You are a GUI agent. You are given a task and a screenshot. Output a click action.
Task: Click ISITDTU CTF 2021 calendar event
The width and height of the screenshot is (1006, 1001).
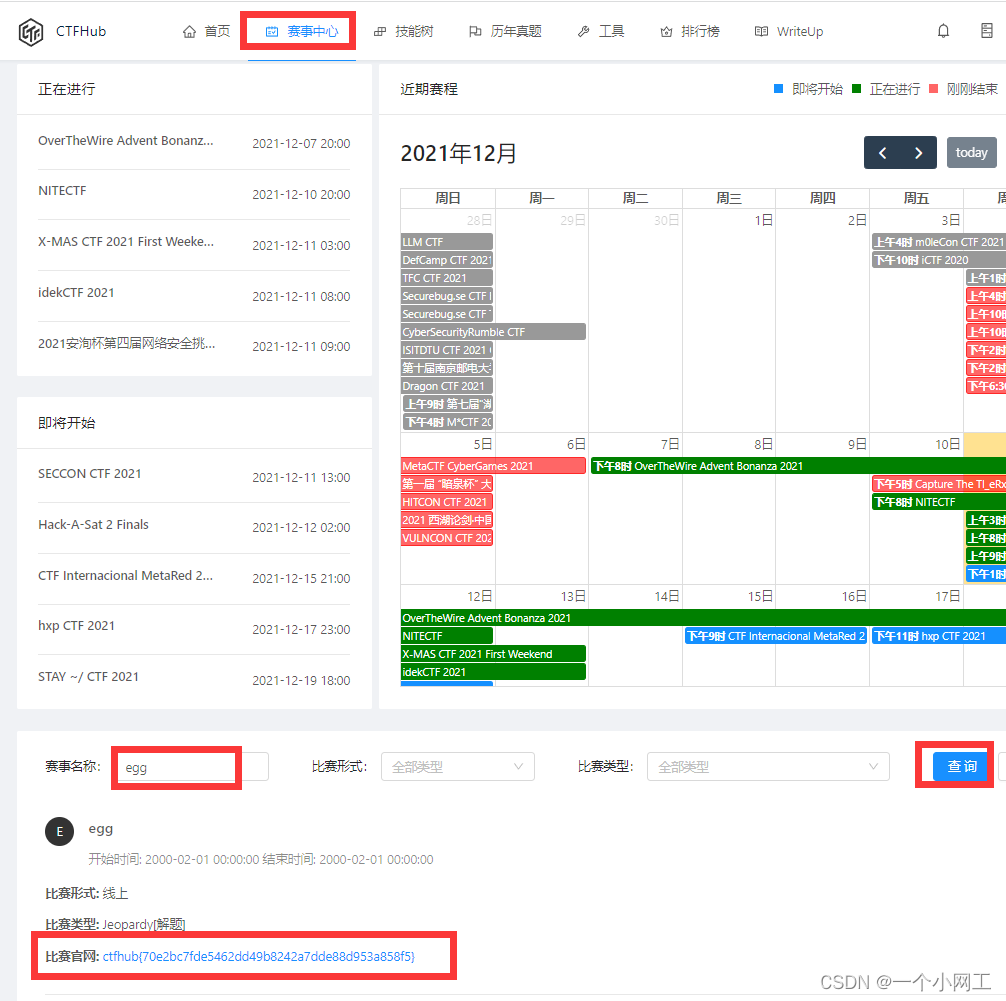coord(447,350)
